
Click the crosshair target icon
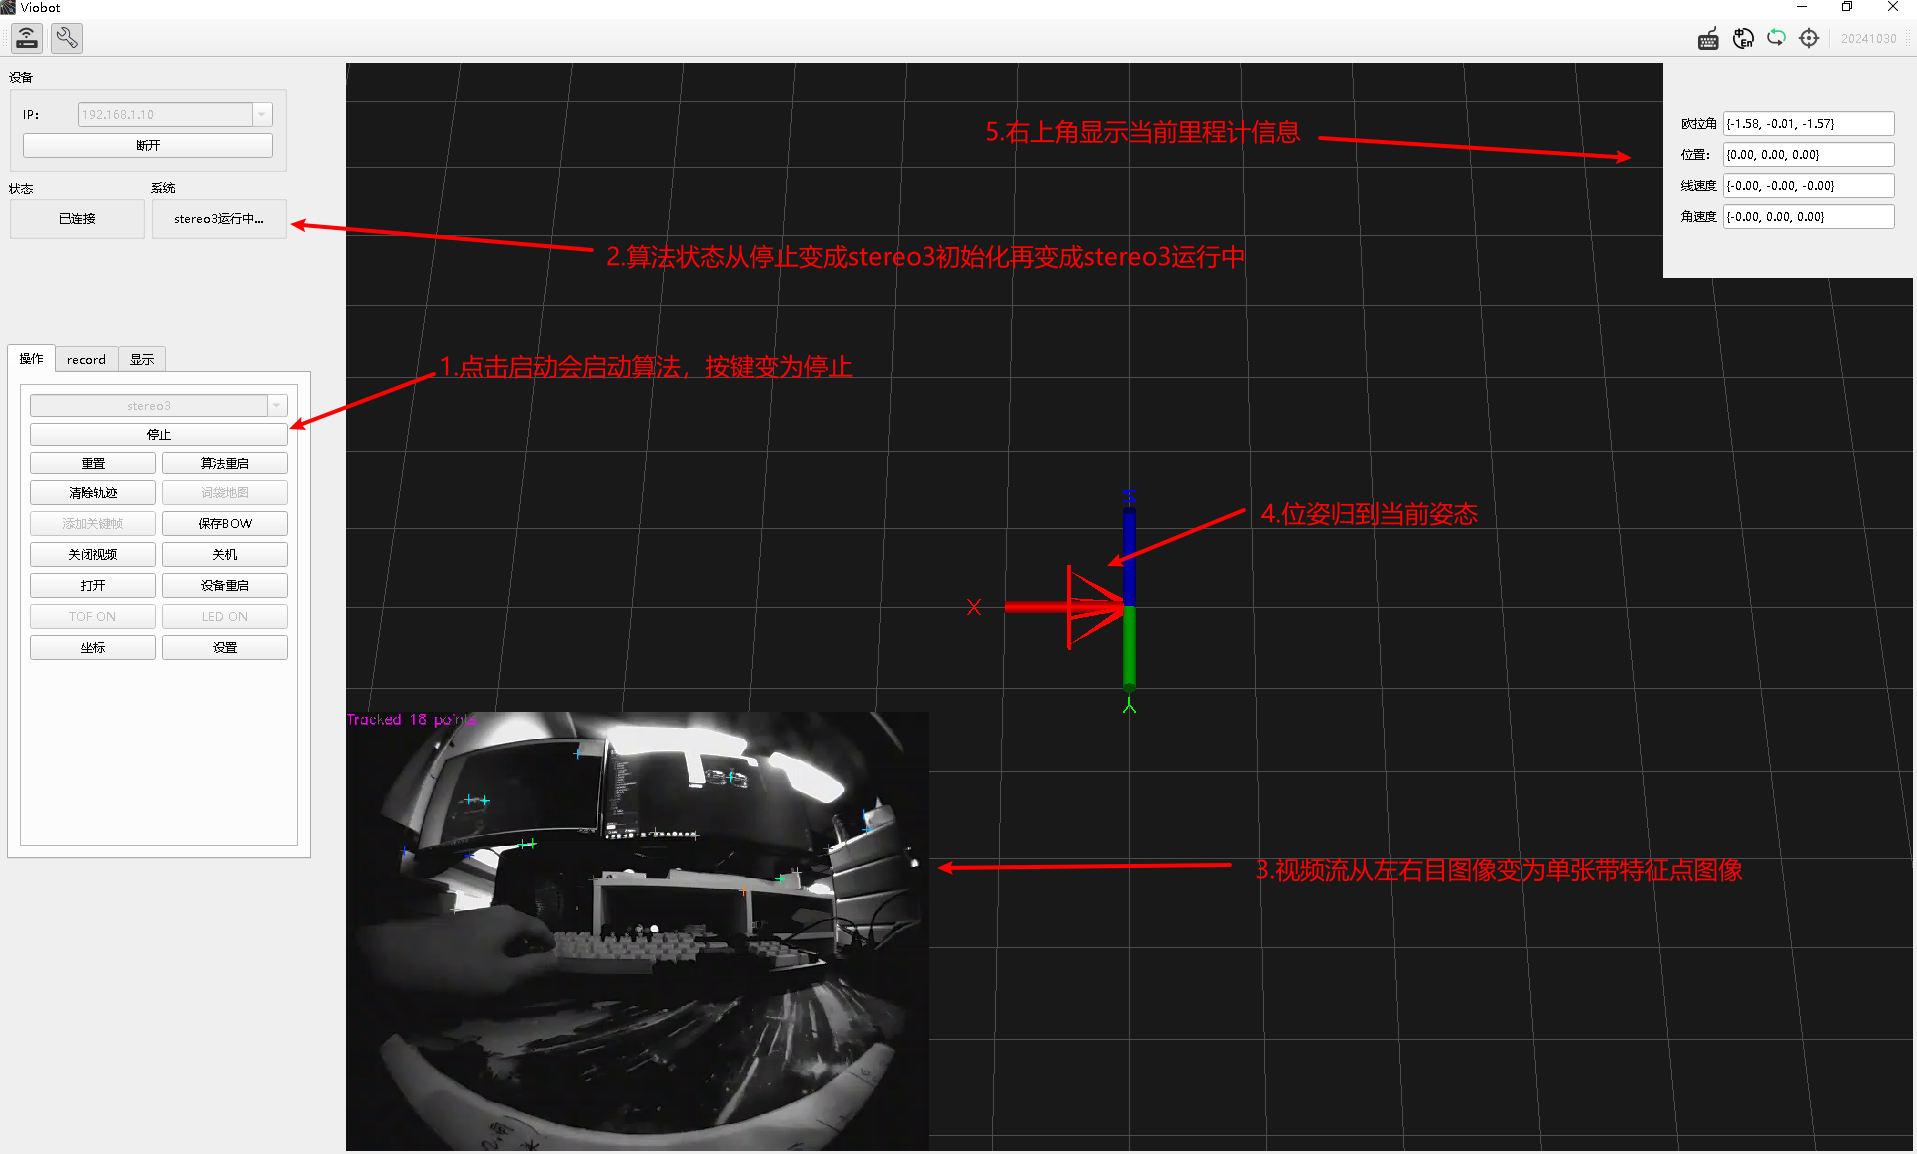[x=1809, y=38]
